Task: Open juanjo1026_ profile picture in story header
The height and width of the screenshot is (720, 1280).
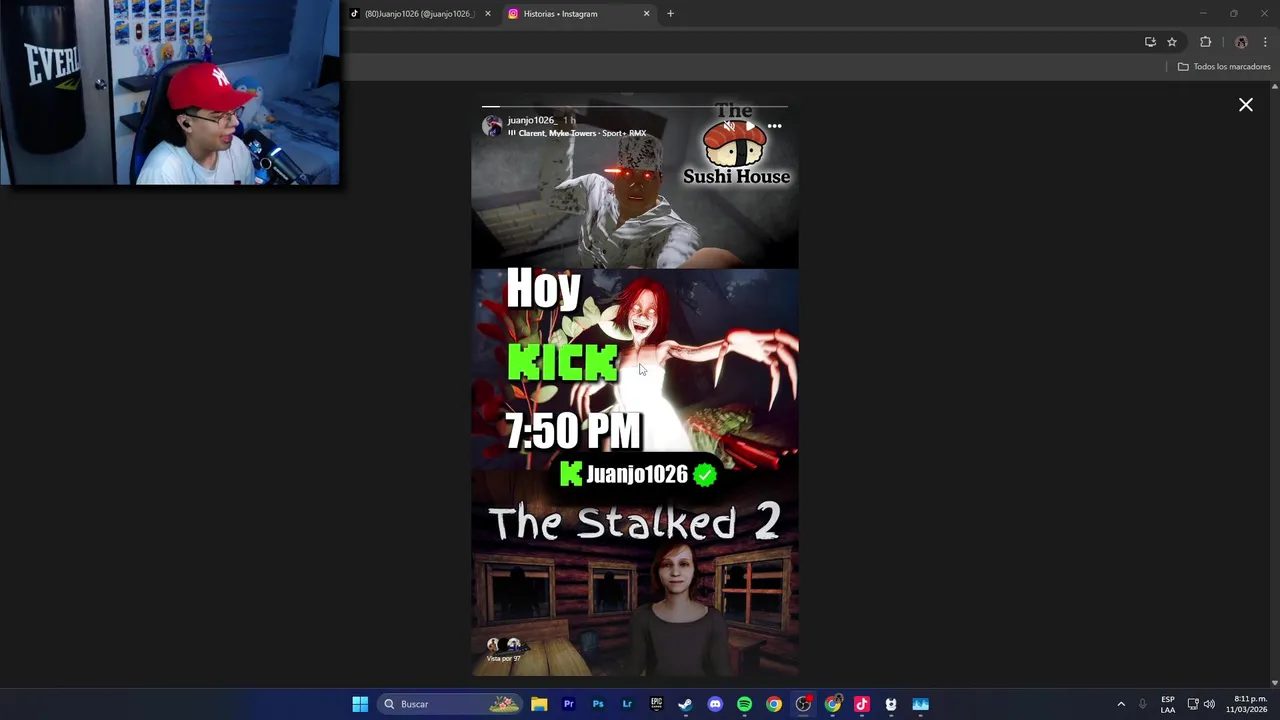Action: 492,125
